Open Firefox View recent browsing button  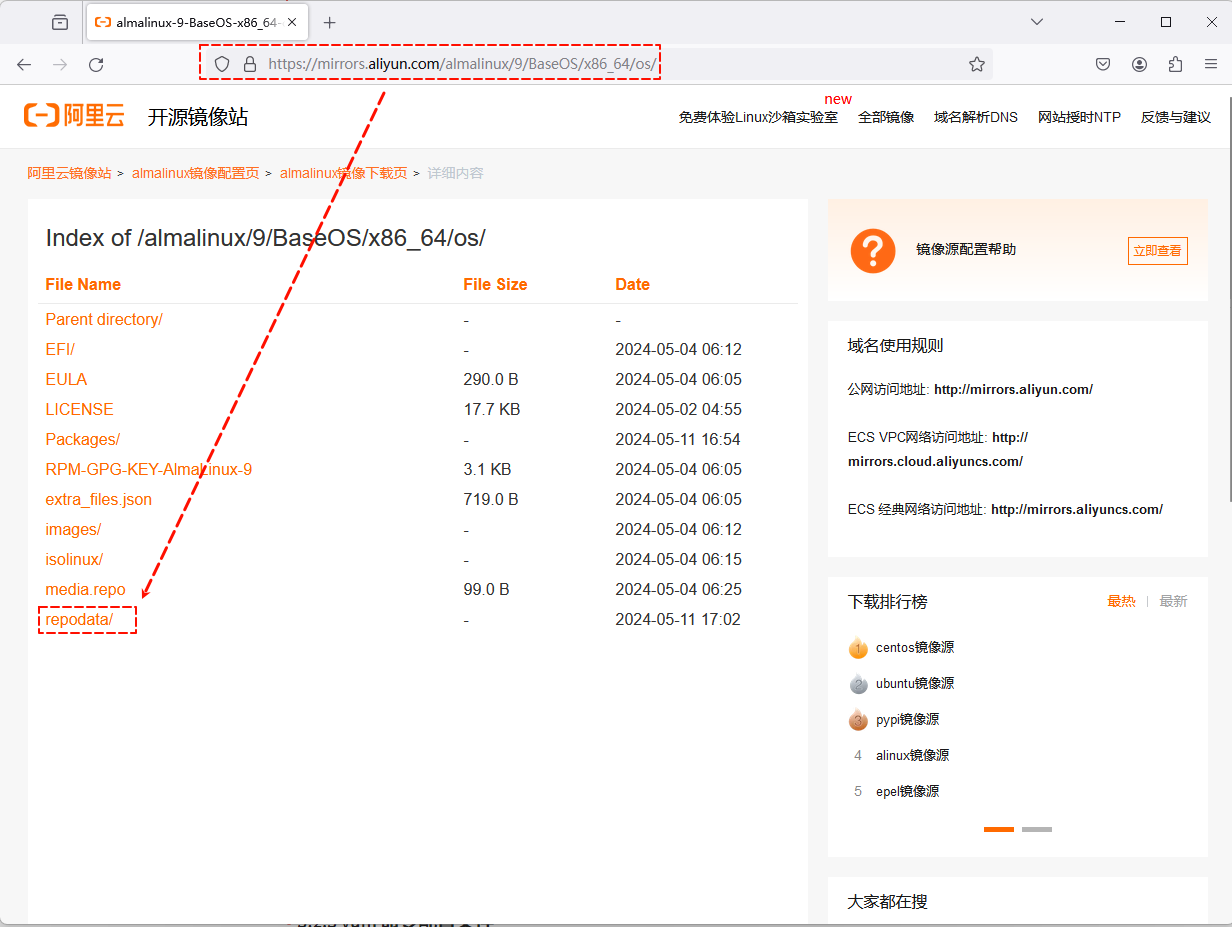pyautogui.click(x=60, y=22)
